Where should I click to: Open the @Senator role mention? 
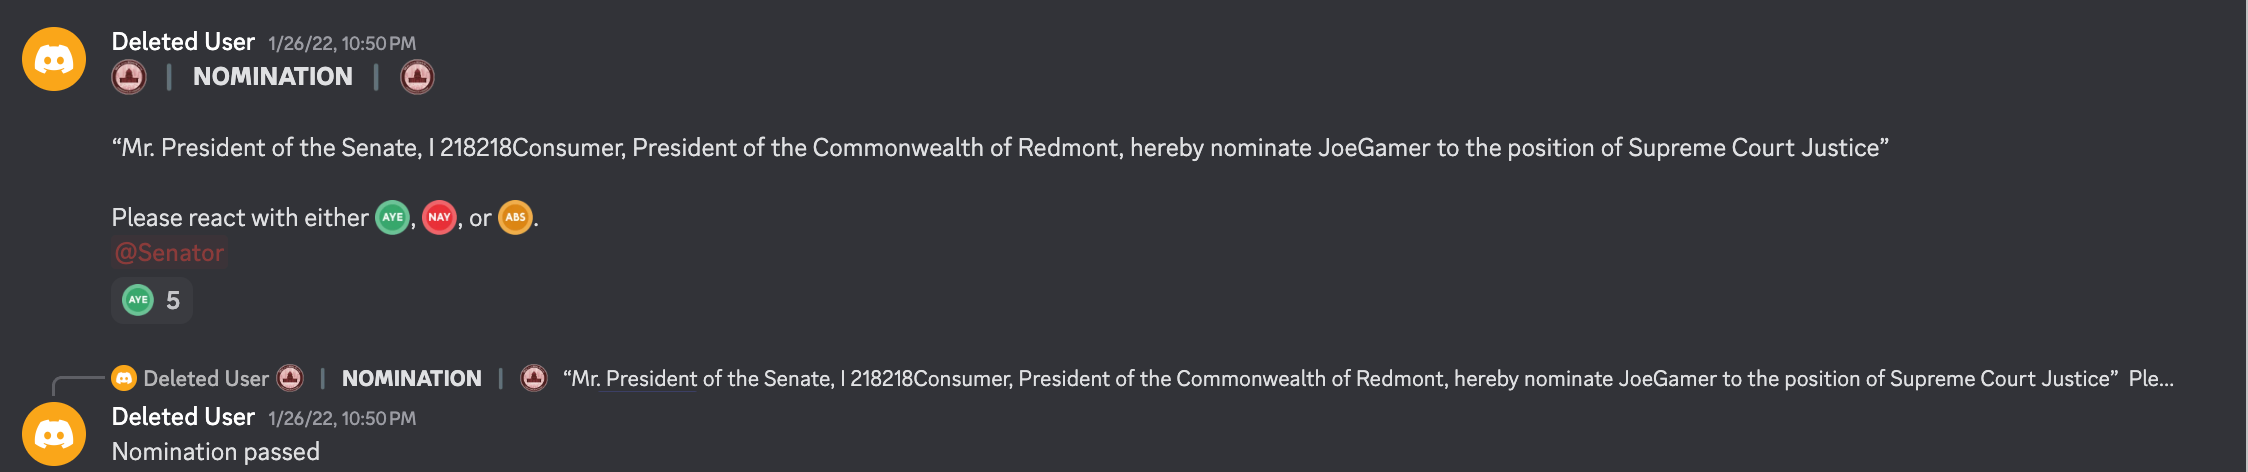point(169,253)
